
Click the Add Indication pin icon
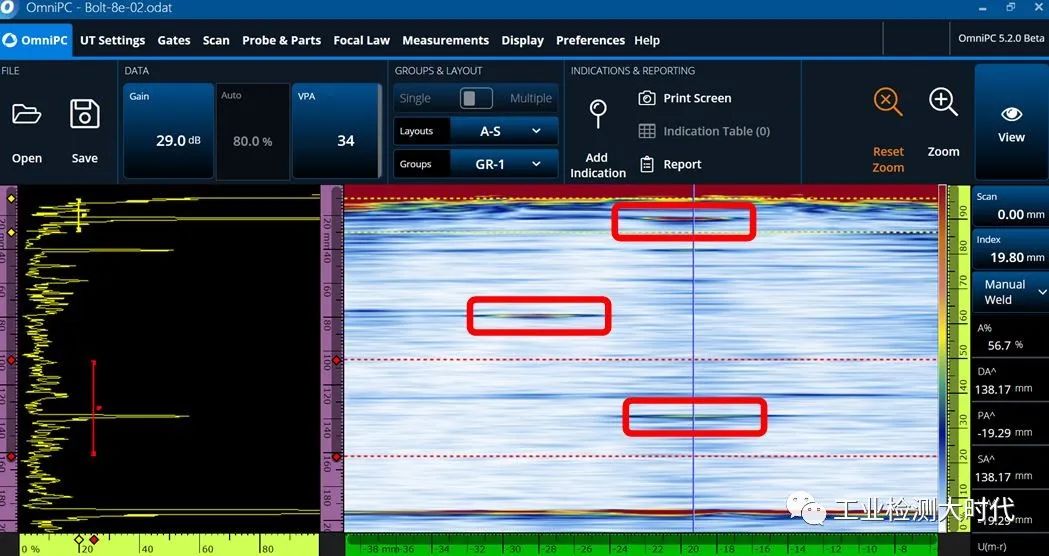(597, 114)
